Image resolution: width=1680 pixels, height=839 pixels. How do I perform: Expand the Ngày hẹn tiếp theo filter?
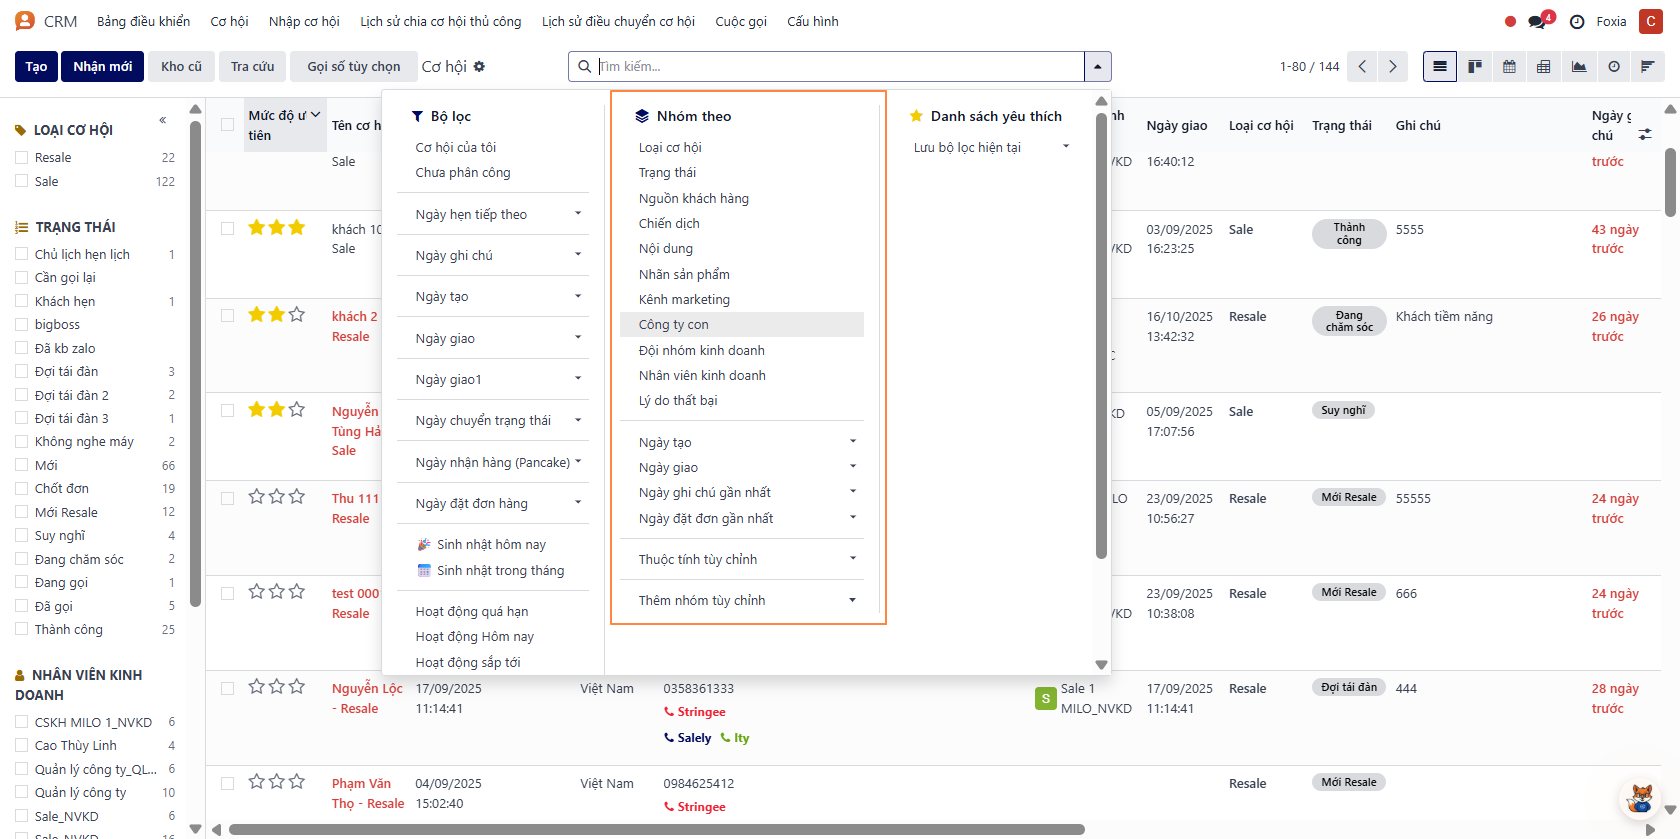coord(497,214)
